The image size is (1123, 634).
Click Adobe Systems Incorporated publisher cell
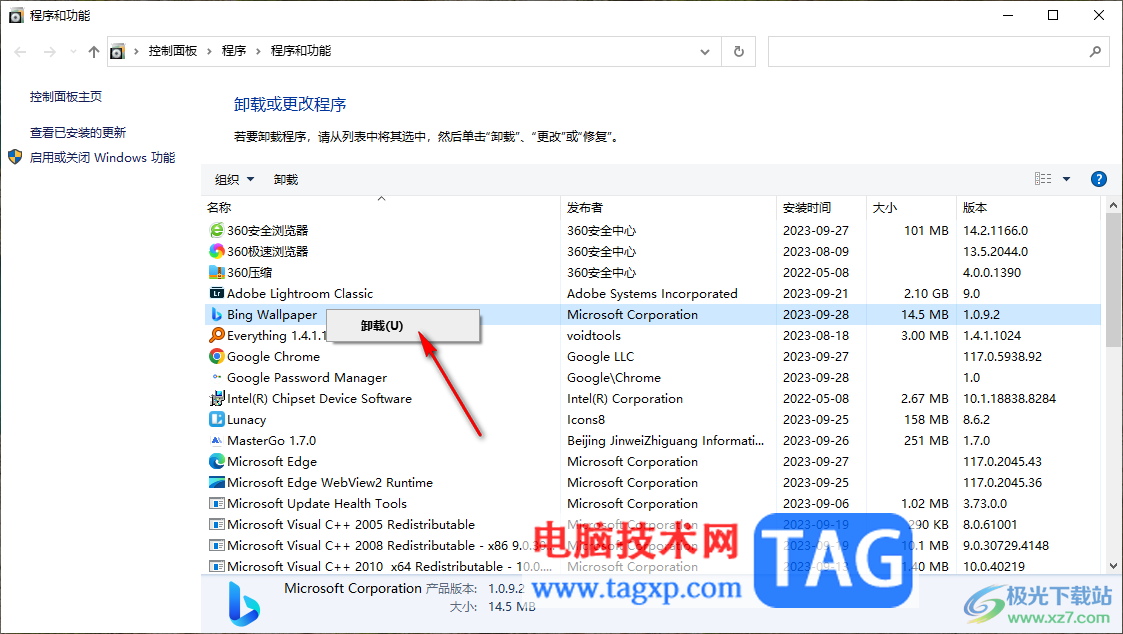pos(652,294)
